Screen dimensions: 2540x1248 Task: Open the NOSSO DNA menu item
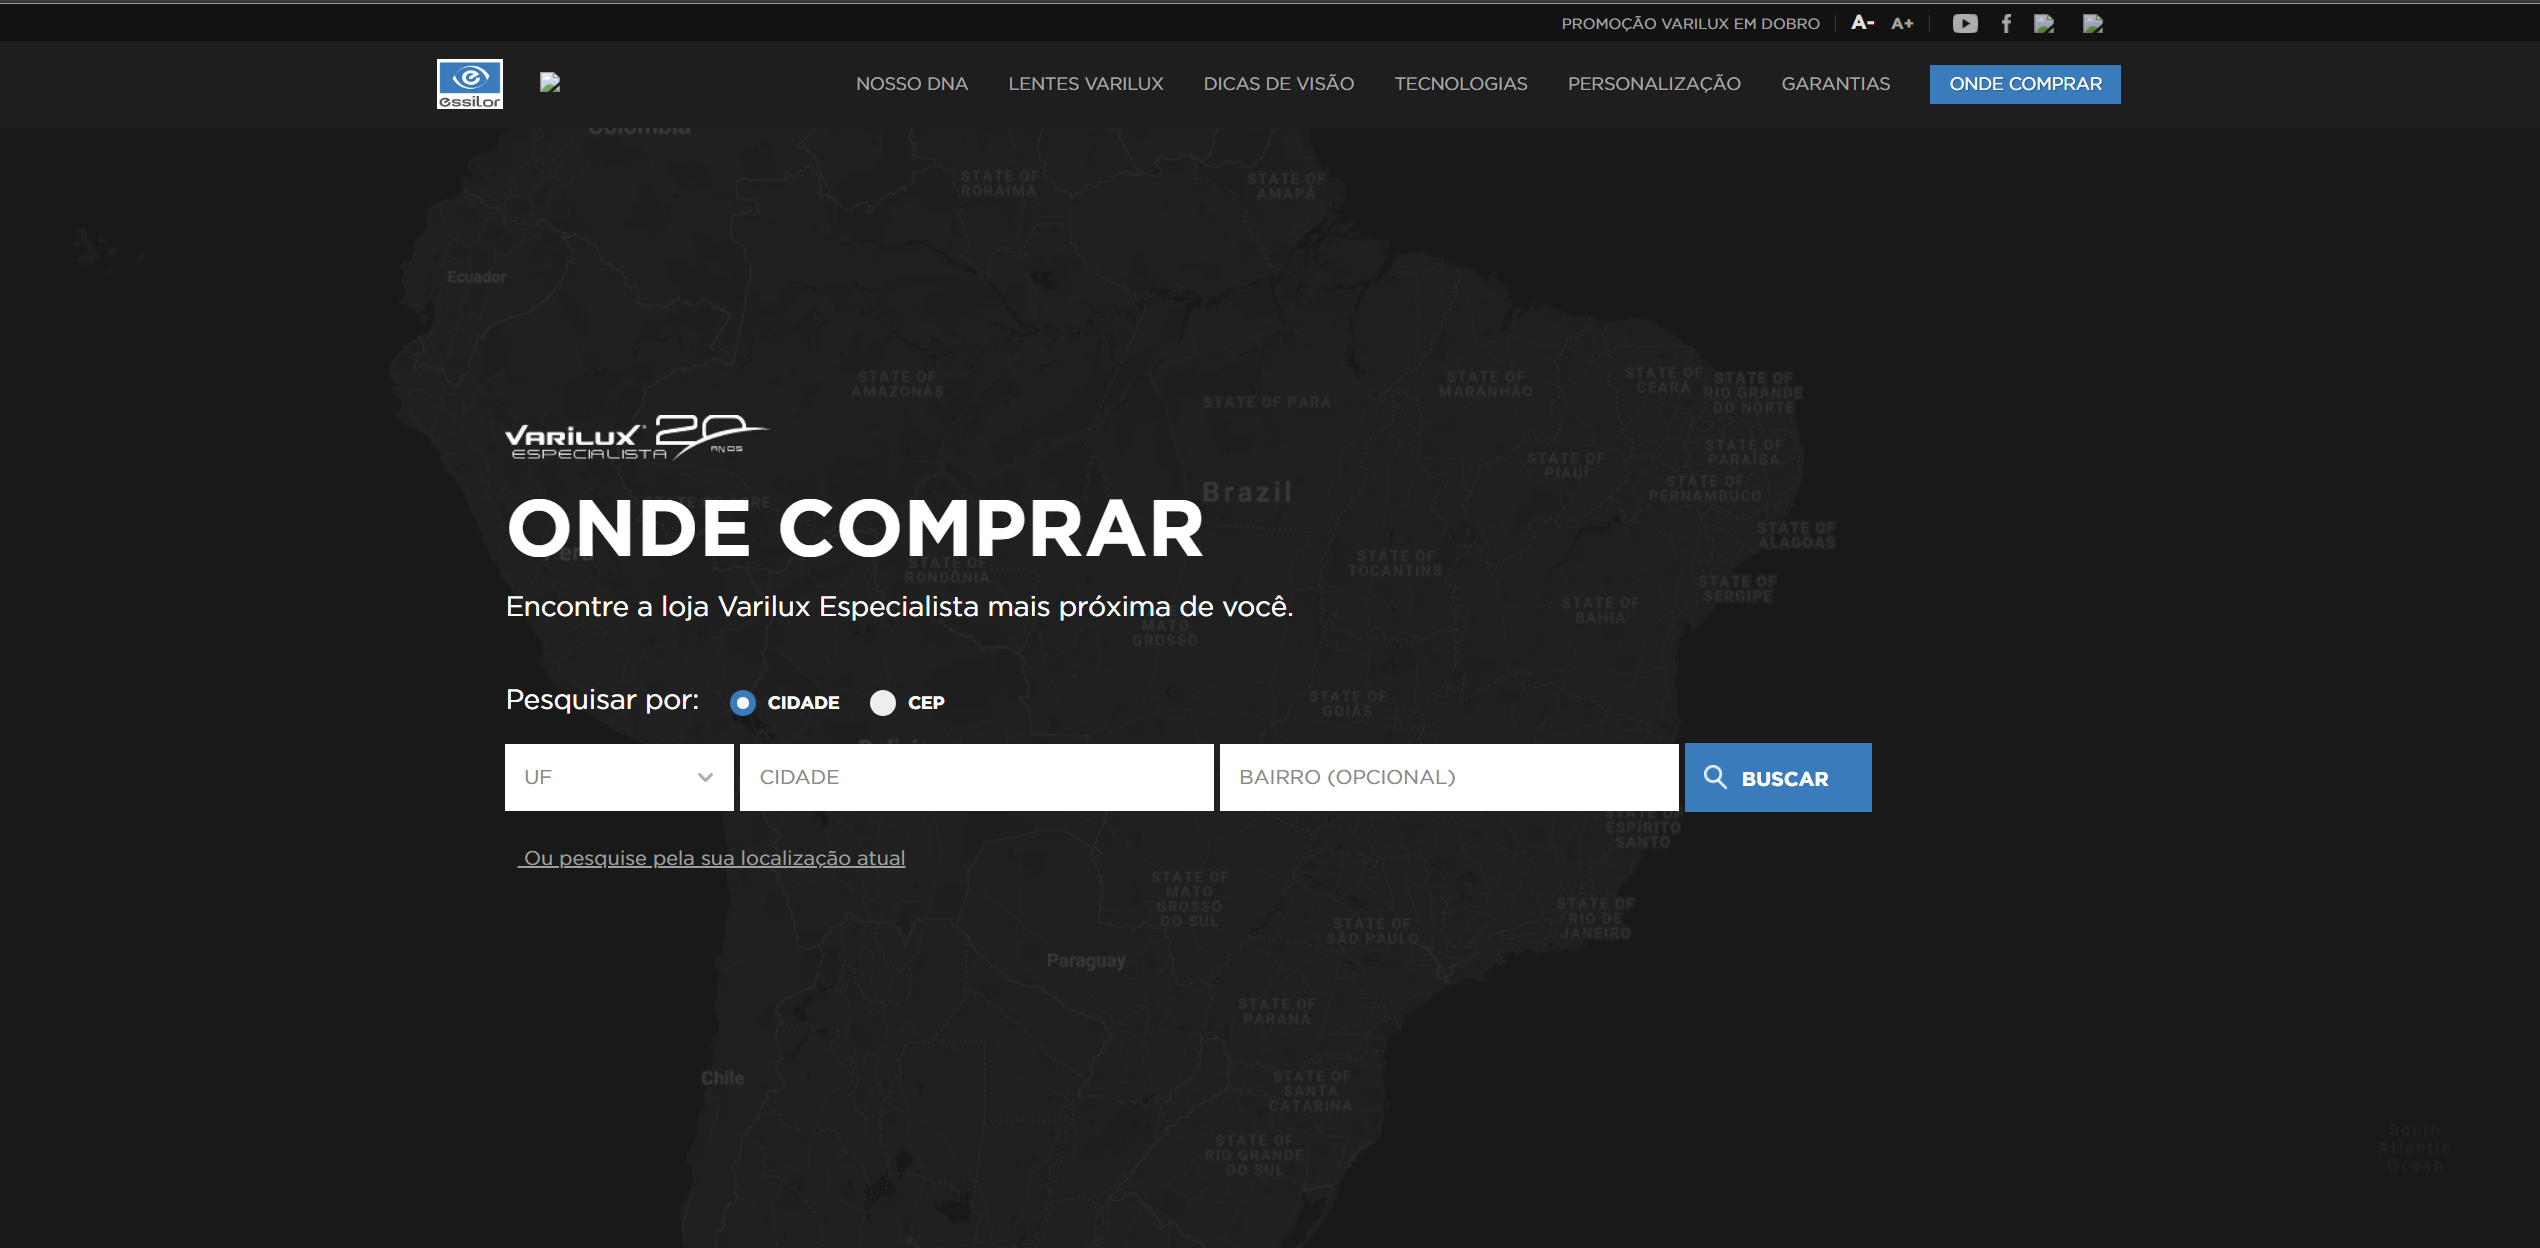[x=911, y=84]
